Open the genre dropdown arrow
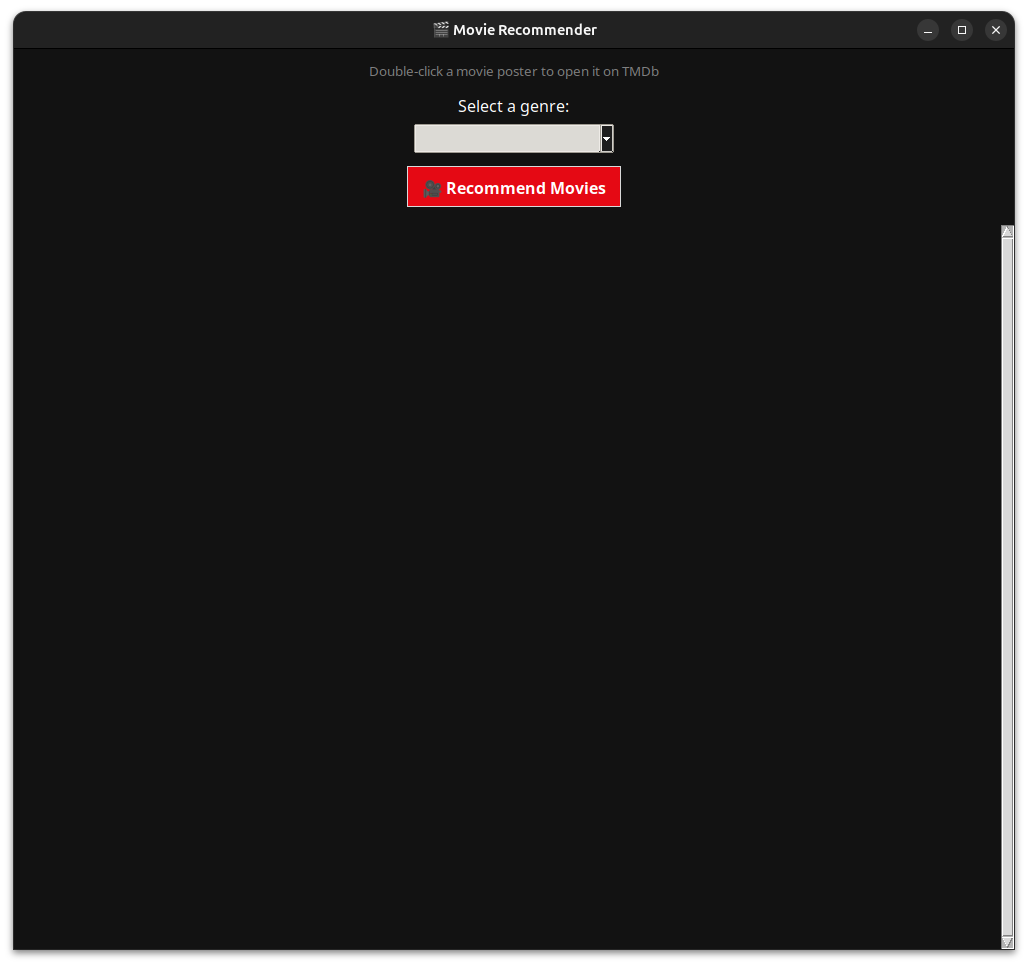Screen dimensions: 1028x966 tap(606, 138)
